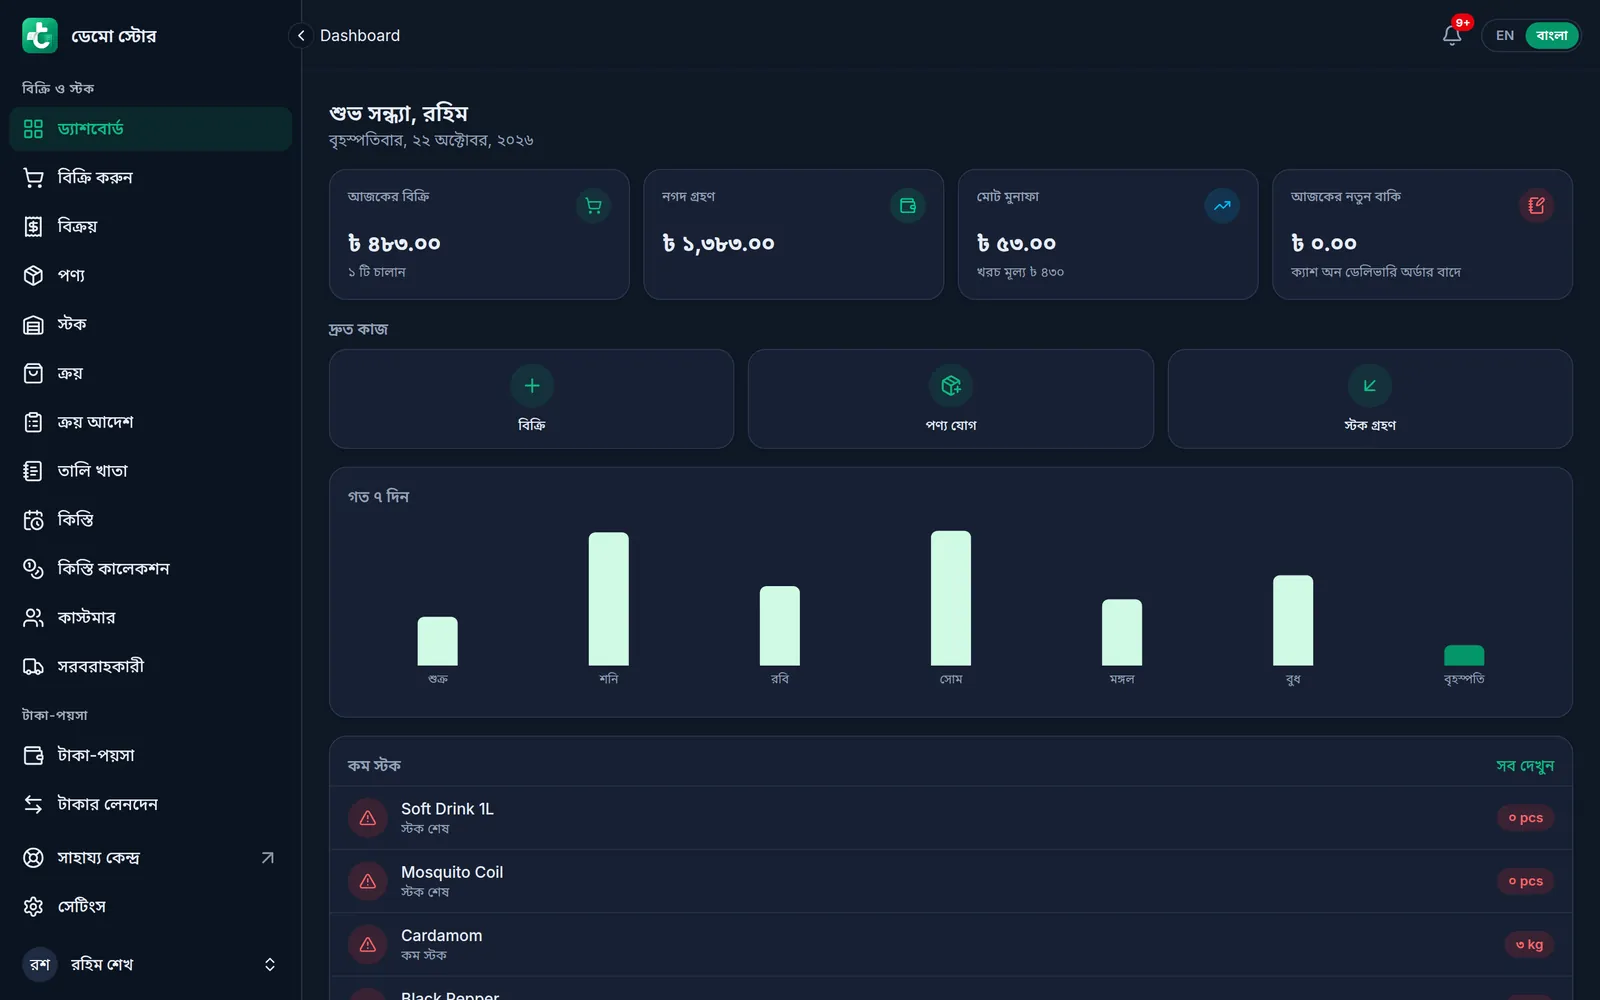Click the ০ pcs badge for Soft Drink 1L
1600x1000 pixels.
(x=1525, y=818)
